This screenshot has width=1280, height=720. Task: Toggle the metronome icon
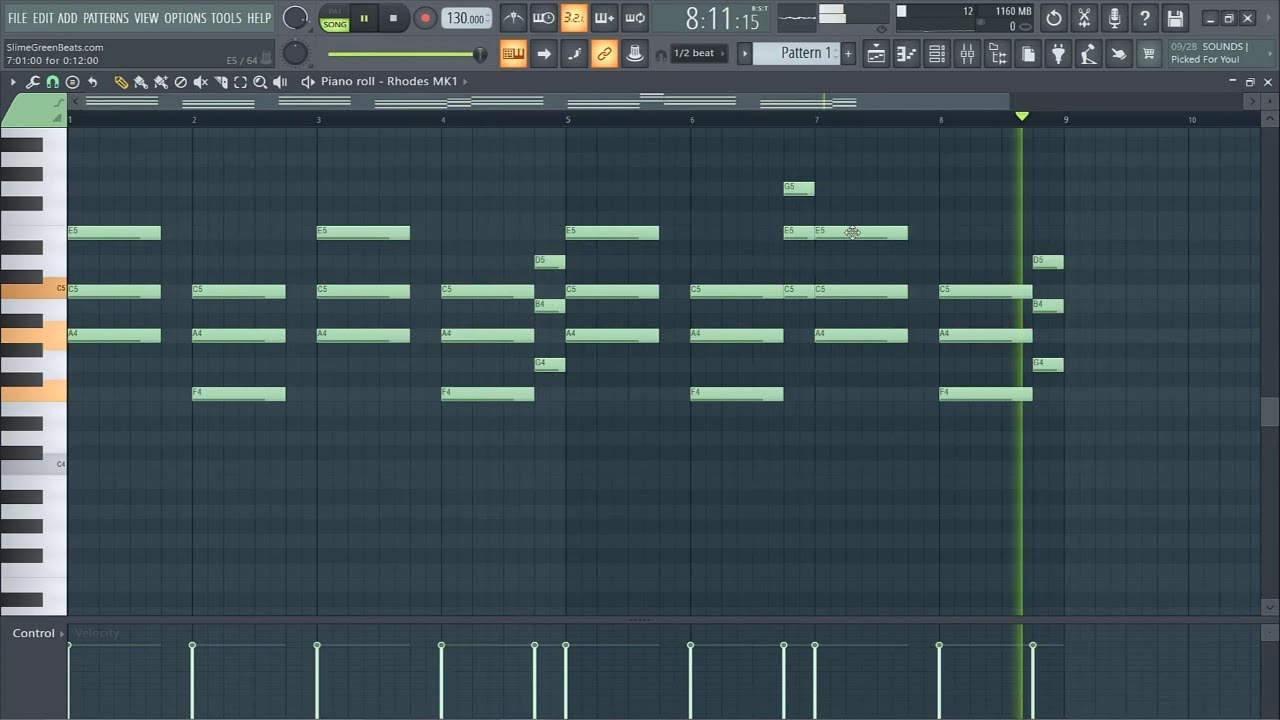coord(513,18)
